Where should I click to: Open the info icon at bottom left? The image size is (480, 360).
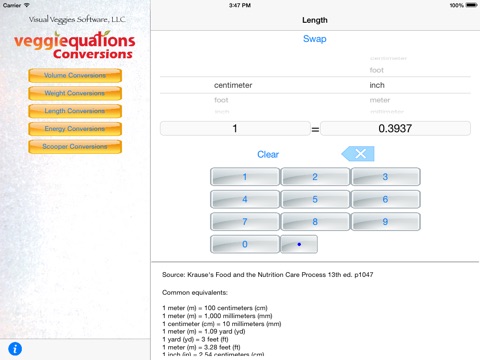point(15,349)
